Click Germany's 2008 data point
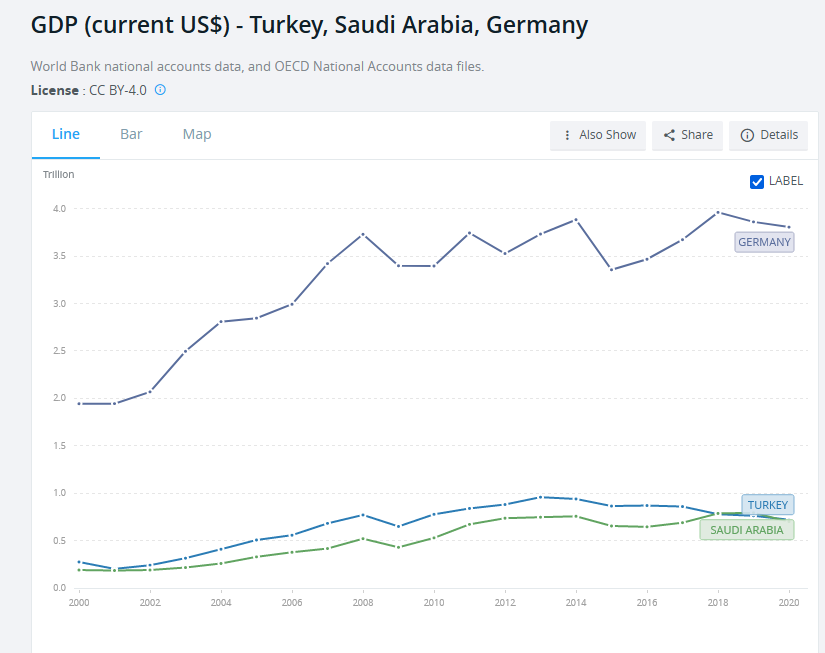 (x=363, y=234)
